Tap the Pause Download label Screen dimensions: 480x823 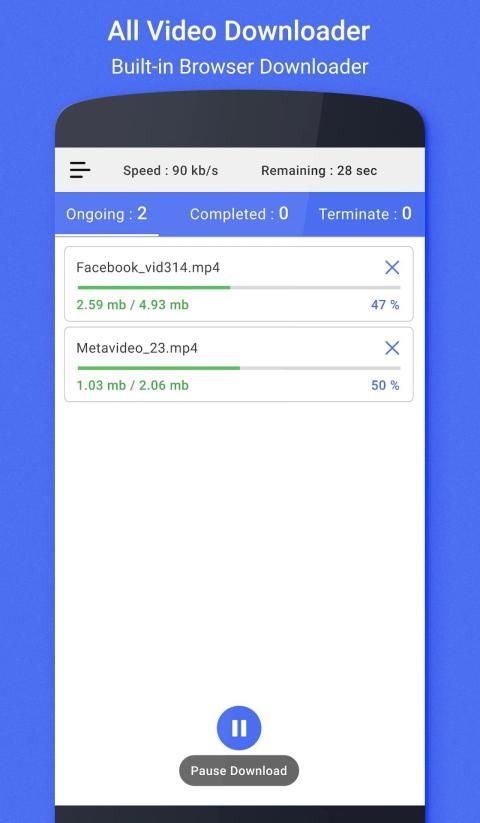[x=239, y=771]
